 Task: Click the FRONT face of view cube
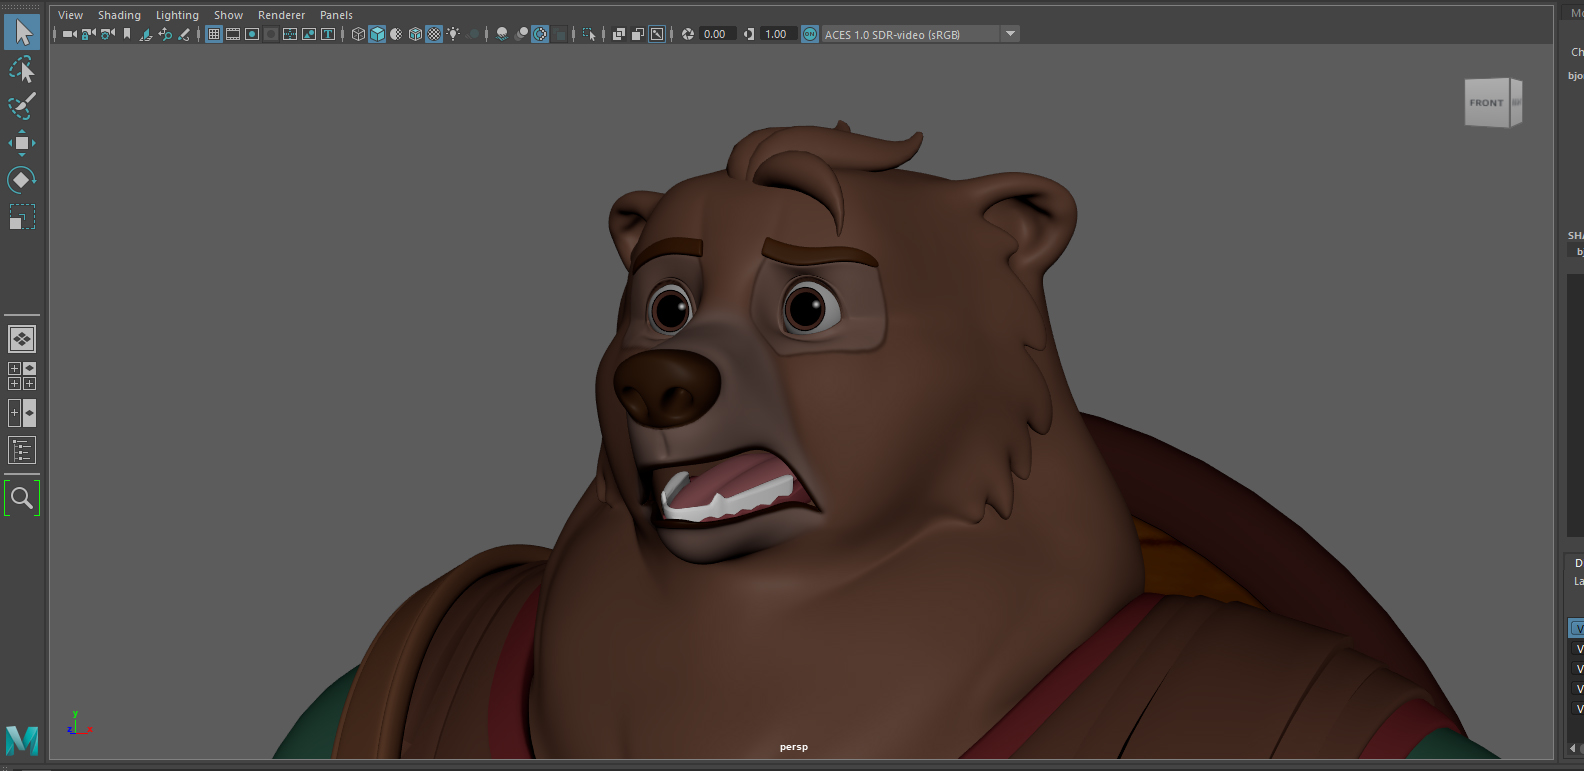point(1486,103)
